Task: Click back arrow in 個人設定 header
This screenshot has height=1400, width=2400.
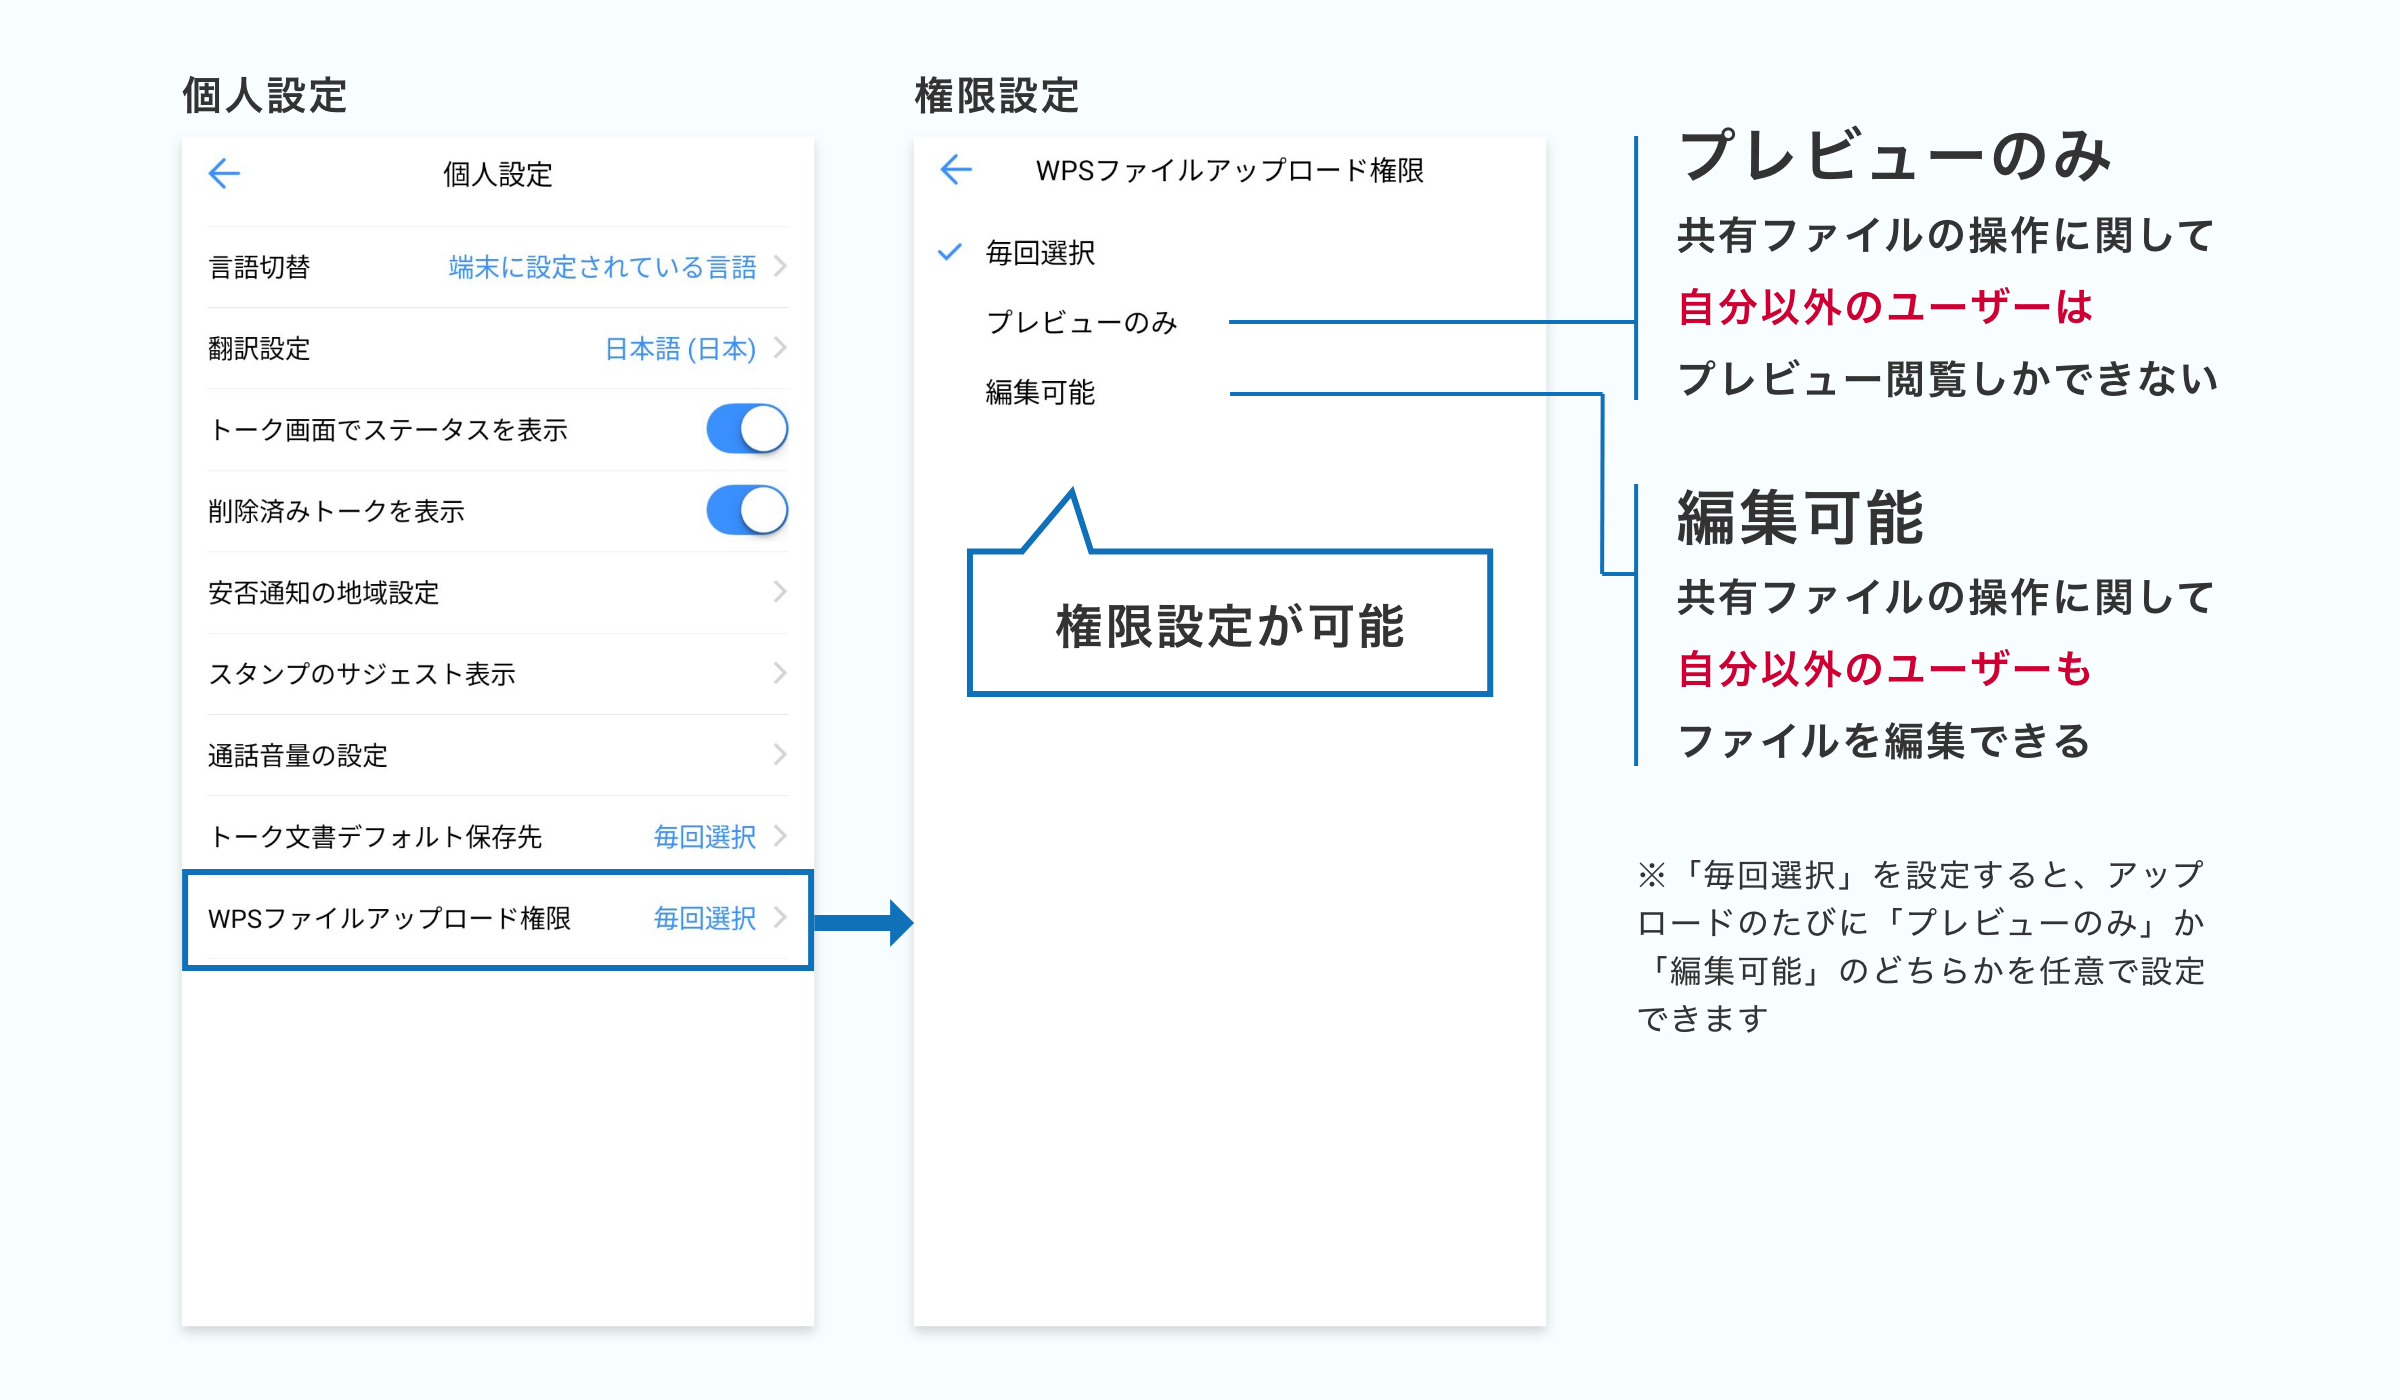Action: coord(224,174)
